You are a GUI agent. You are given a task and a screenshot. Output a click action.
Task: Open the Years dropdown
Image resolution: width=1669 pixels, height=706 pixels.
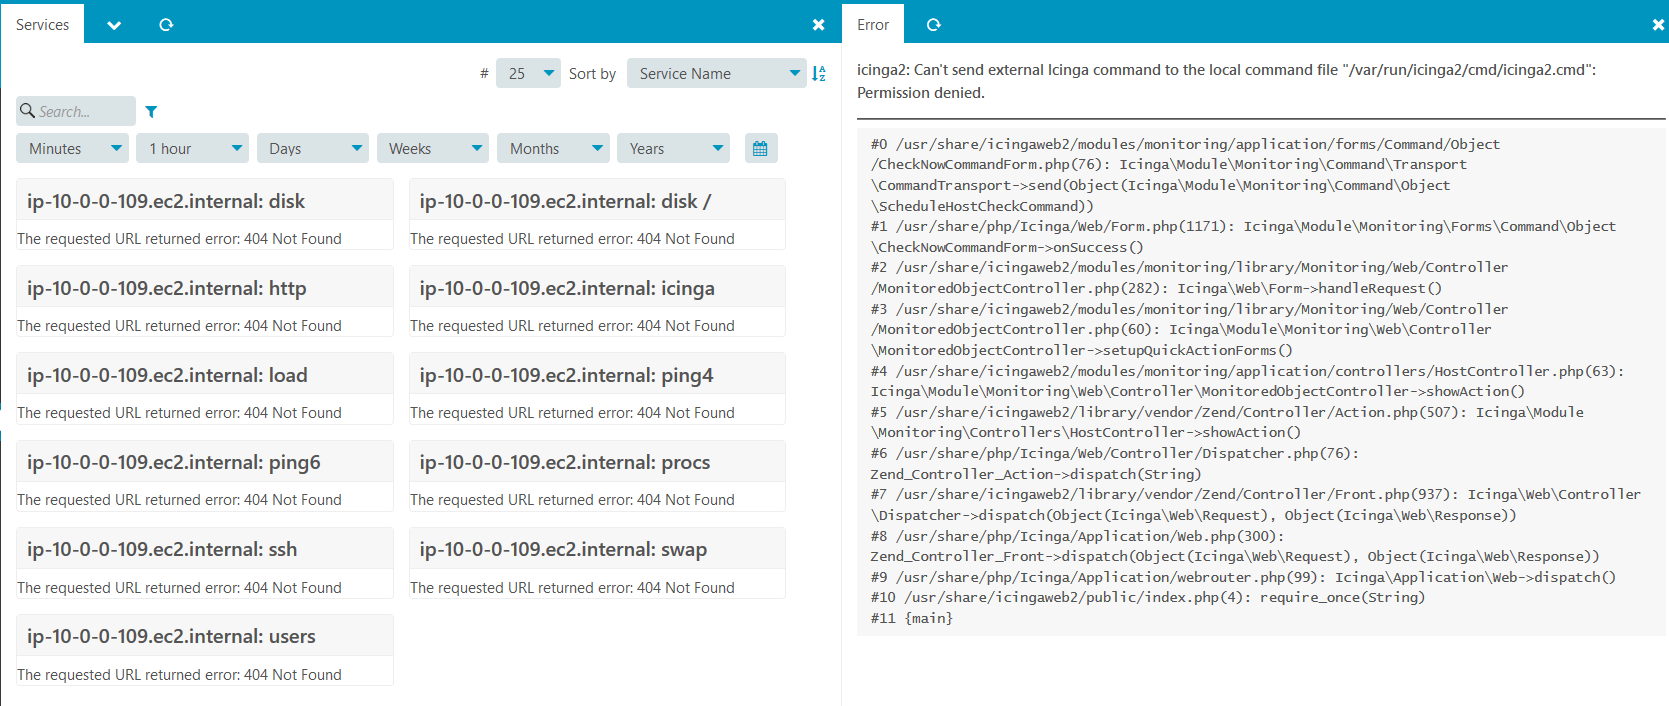click(673, 148)
